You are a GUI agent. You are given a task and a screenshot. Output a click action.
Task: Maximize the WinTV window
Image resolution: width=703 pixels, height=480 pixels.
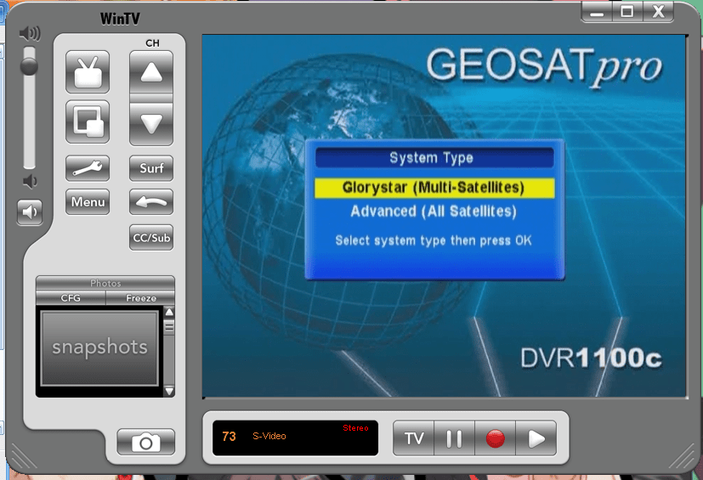coord(627,11)
